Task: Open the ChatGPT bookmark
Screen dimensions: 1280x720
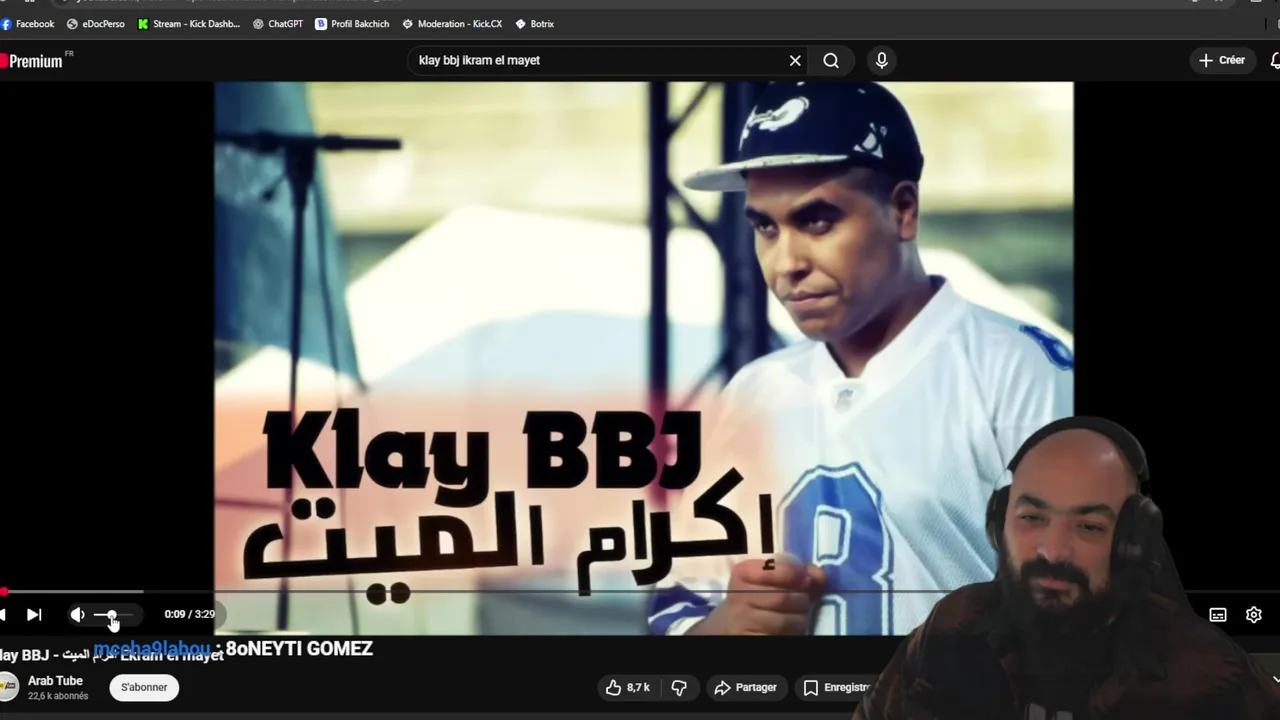Action: pyautogui.click(x=278, y=24)
